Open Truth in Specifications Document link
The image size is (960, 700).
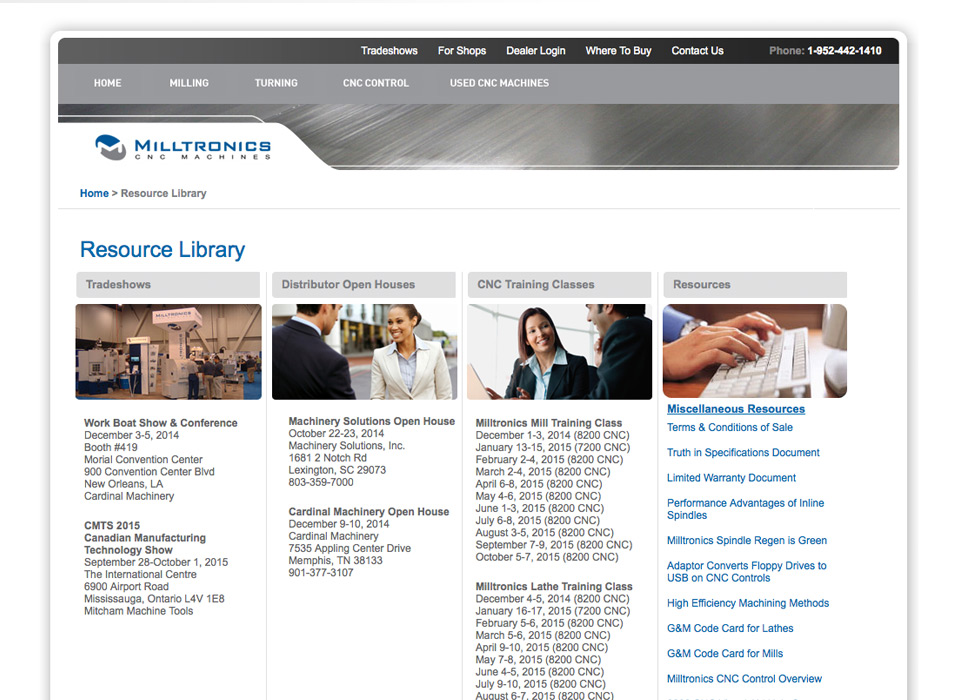(743, 453)
